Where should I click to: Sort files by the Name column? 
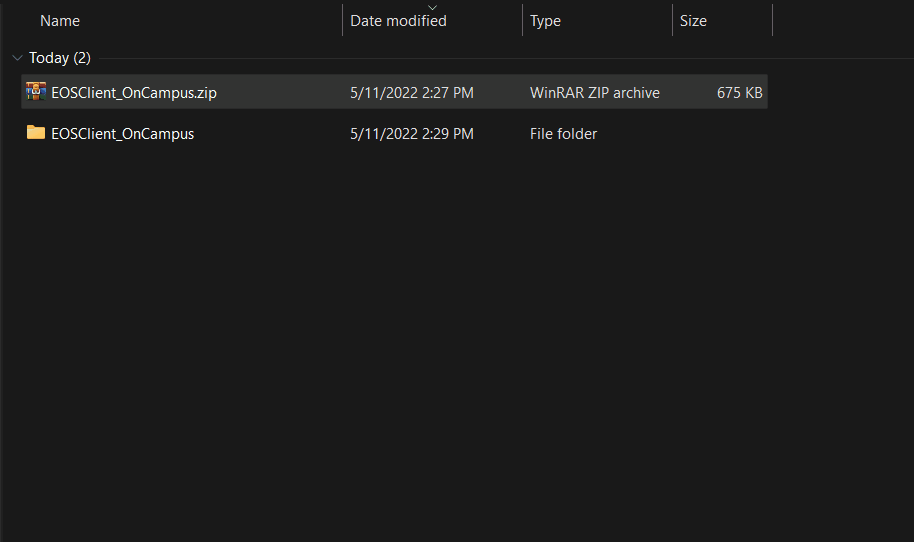60,21
